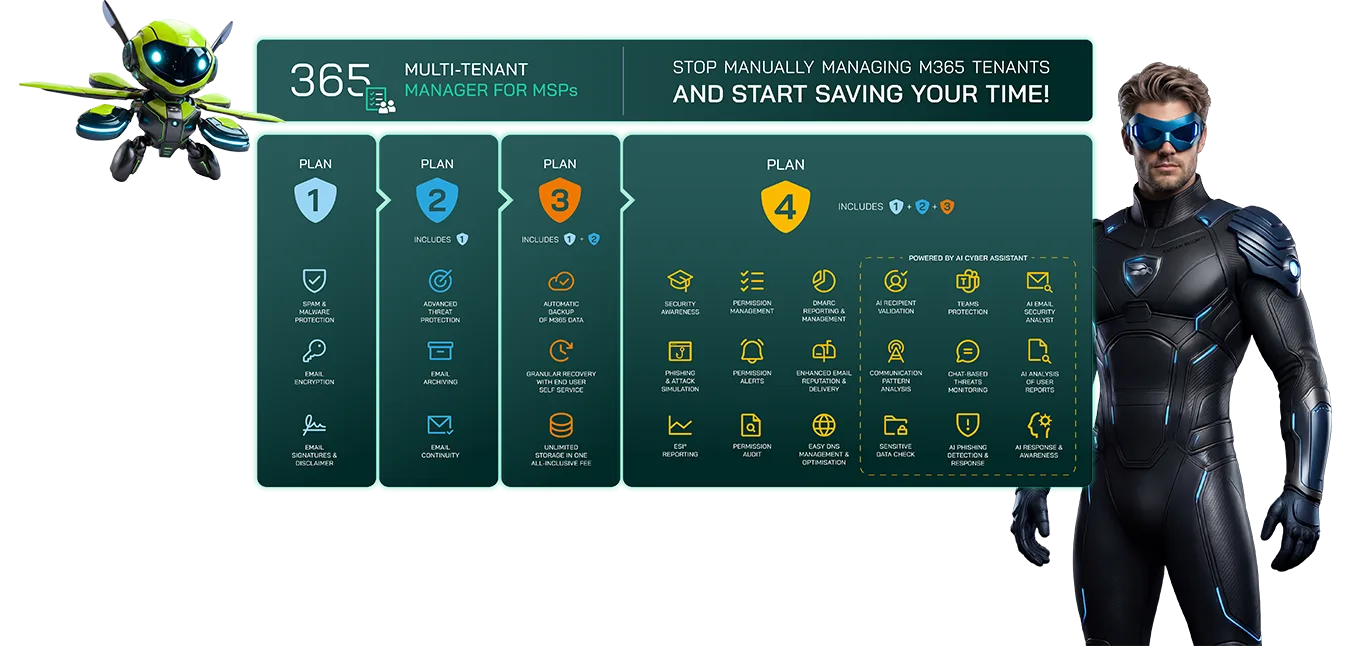
Task: Click 'AND START SAVING YOUR TIME!' headline
Action: (861, 95)
